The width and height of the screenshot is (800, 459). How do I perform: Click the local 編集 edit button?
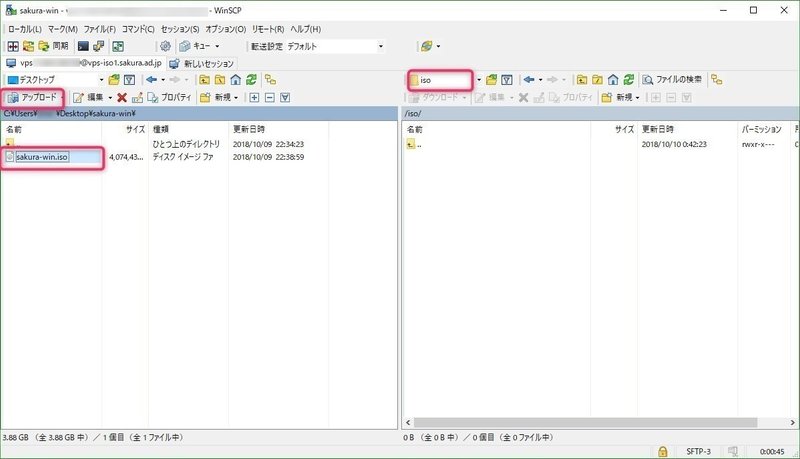coord(88,97)
